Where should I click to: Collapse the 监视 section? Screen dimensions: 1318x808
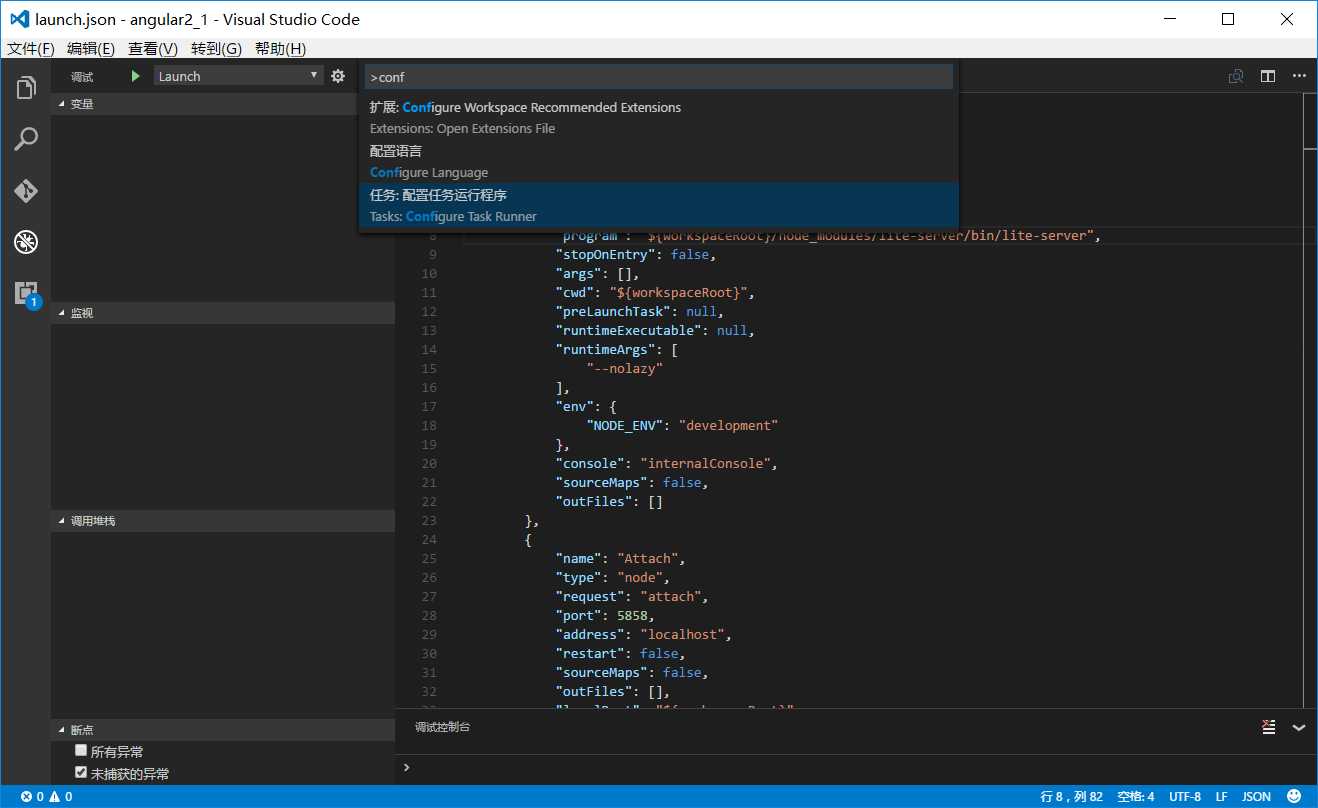[x=223, y=313]
